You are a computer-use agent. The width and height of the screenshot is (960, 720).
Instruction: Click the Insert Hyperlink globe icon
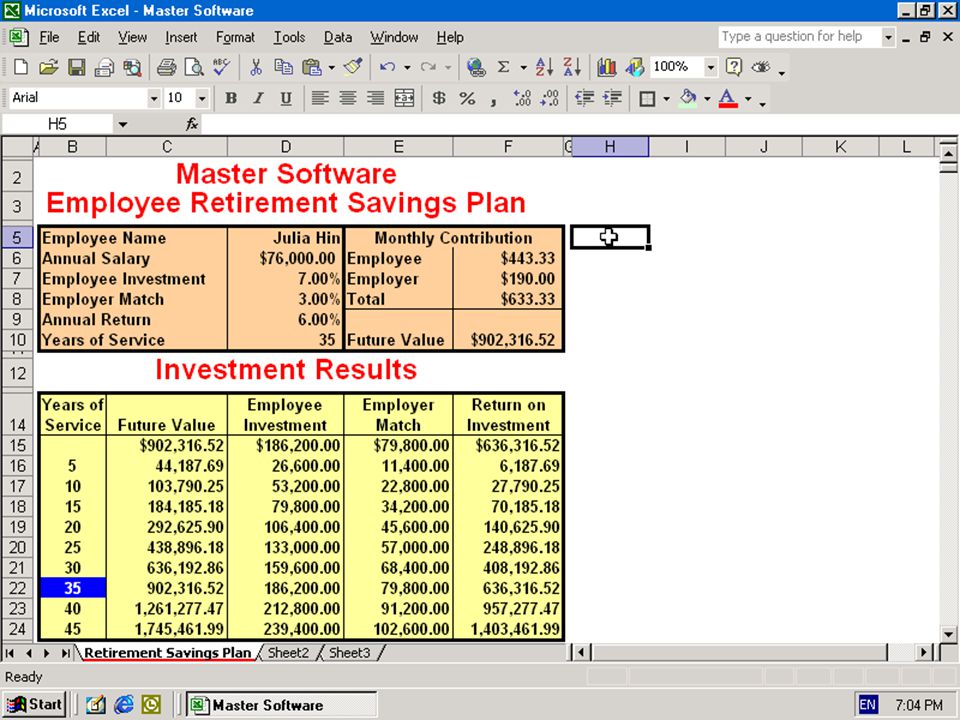point(476,67)
